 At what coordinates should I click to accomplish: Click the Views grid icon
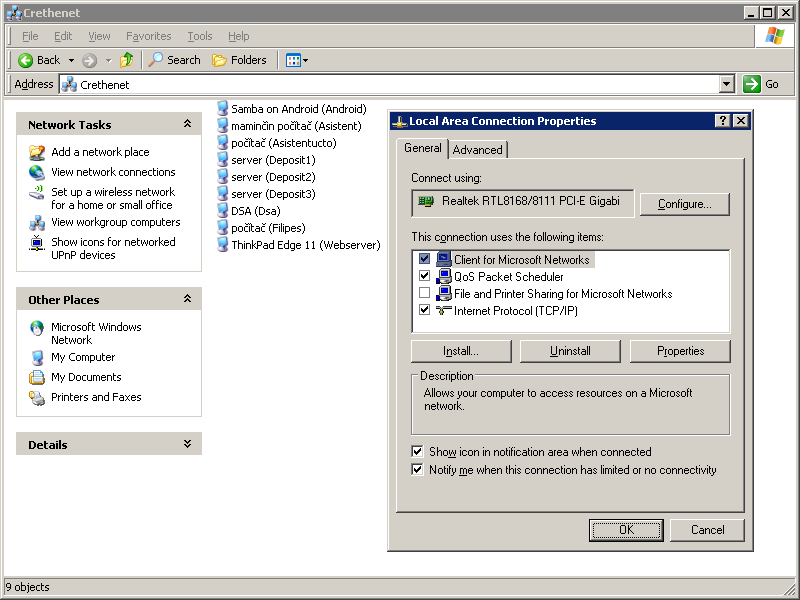point(293,60)
